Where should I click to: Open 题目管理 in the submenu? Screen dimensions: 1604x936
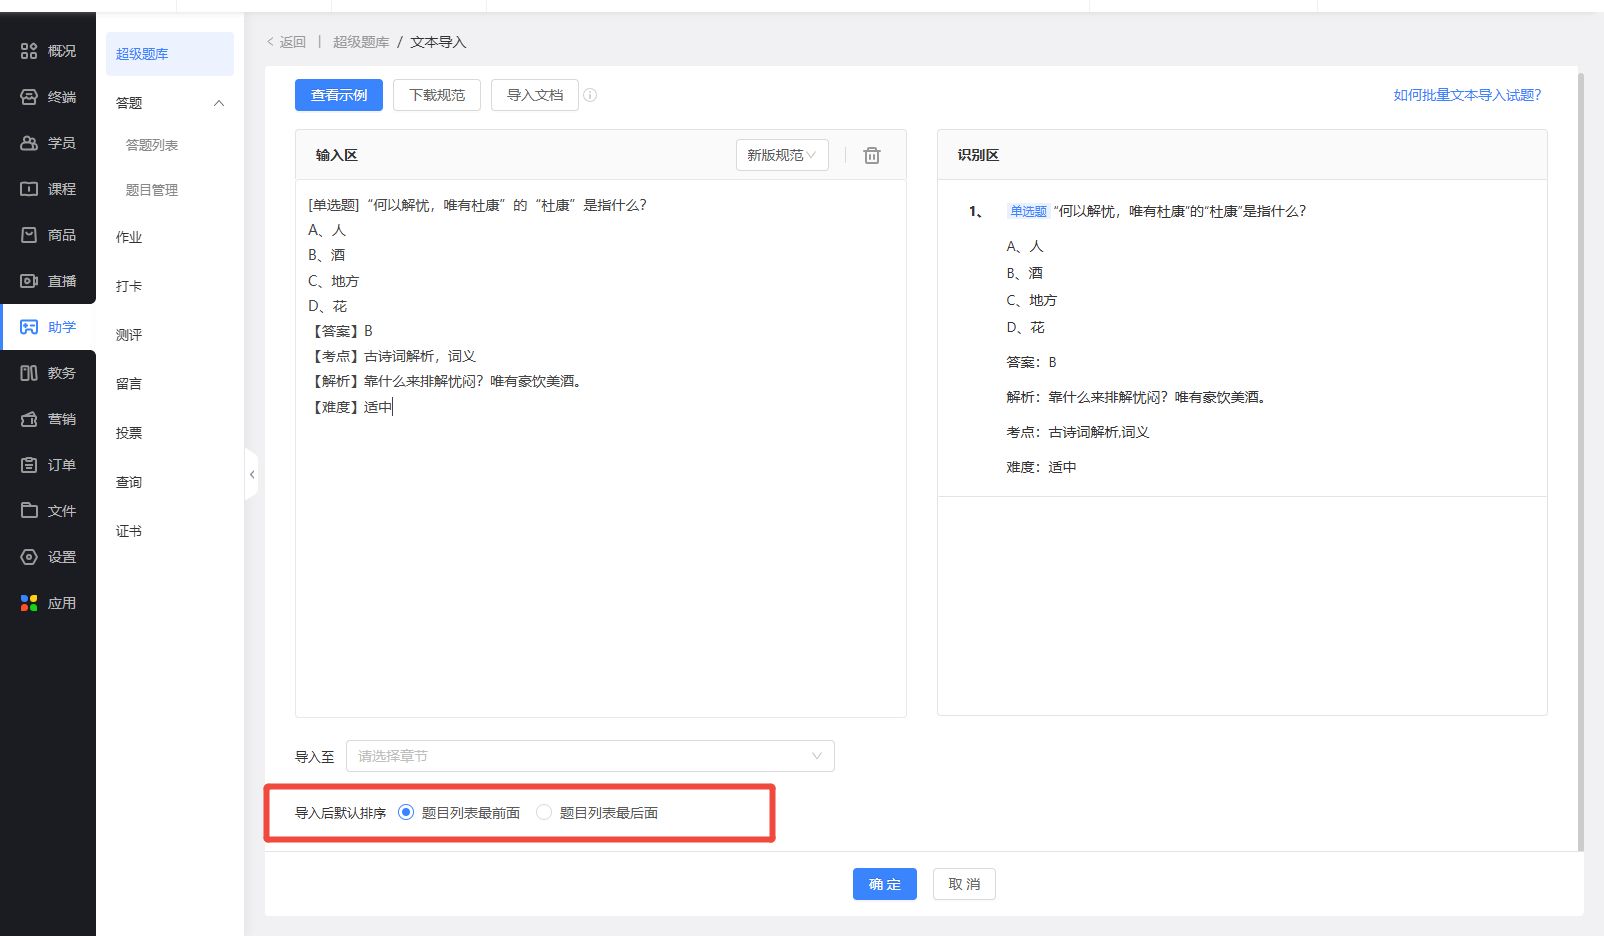[x=152, y=190]
